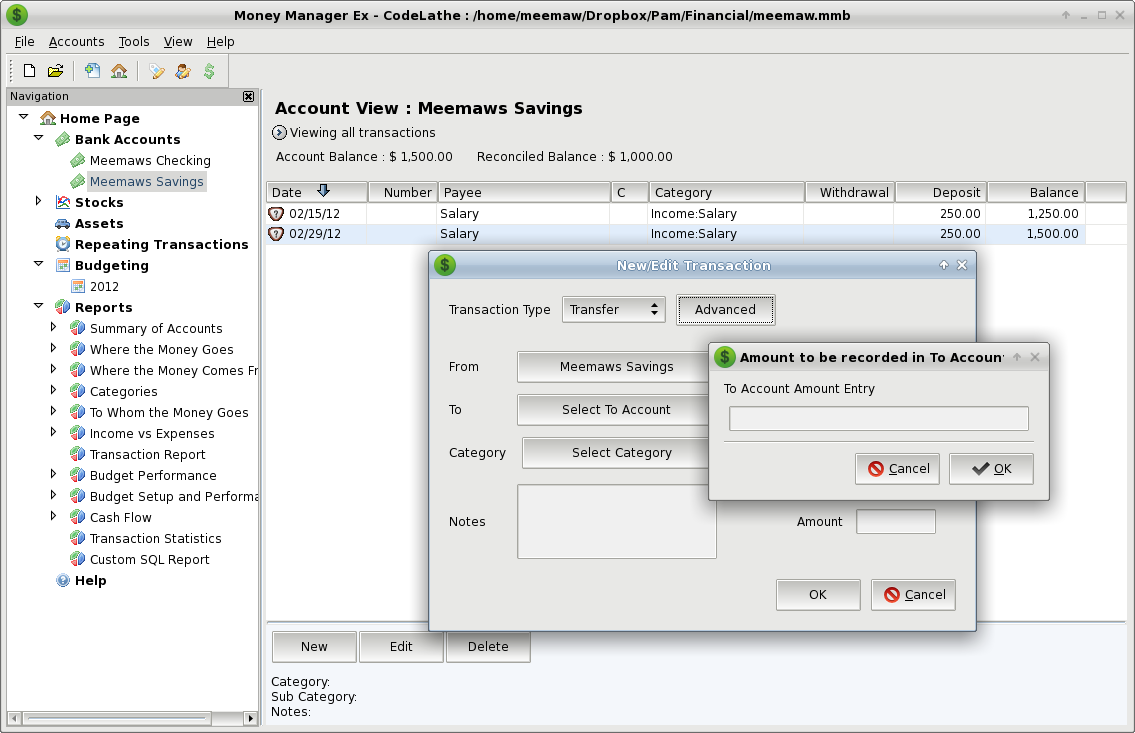Cancel the New/Edit Transaction dialog
Viewport: 1135px width, 733px height.
pyautogui.click(x=914, y=595)
